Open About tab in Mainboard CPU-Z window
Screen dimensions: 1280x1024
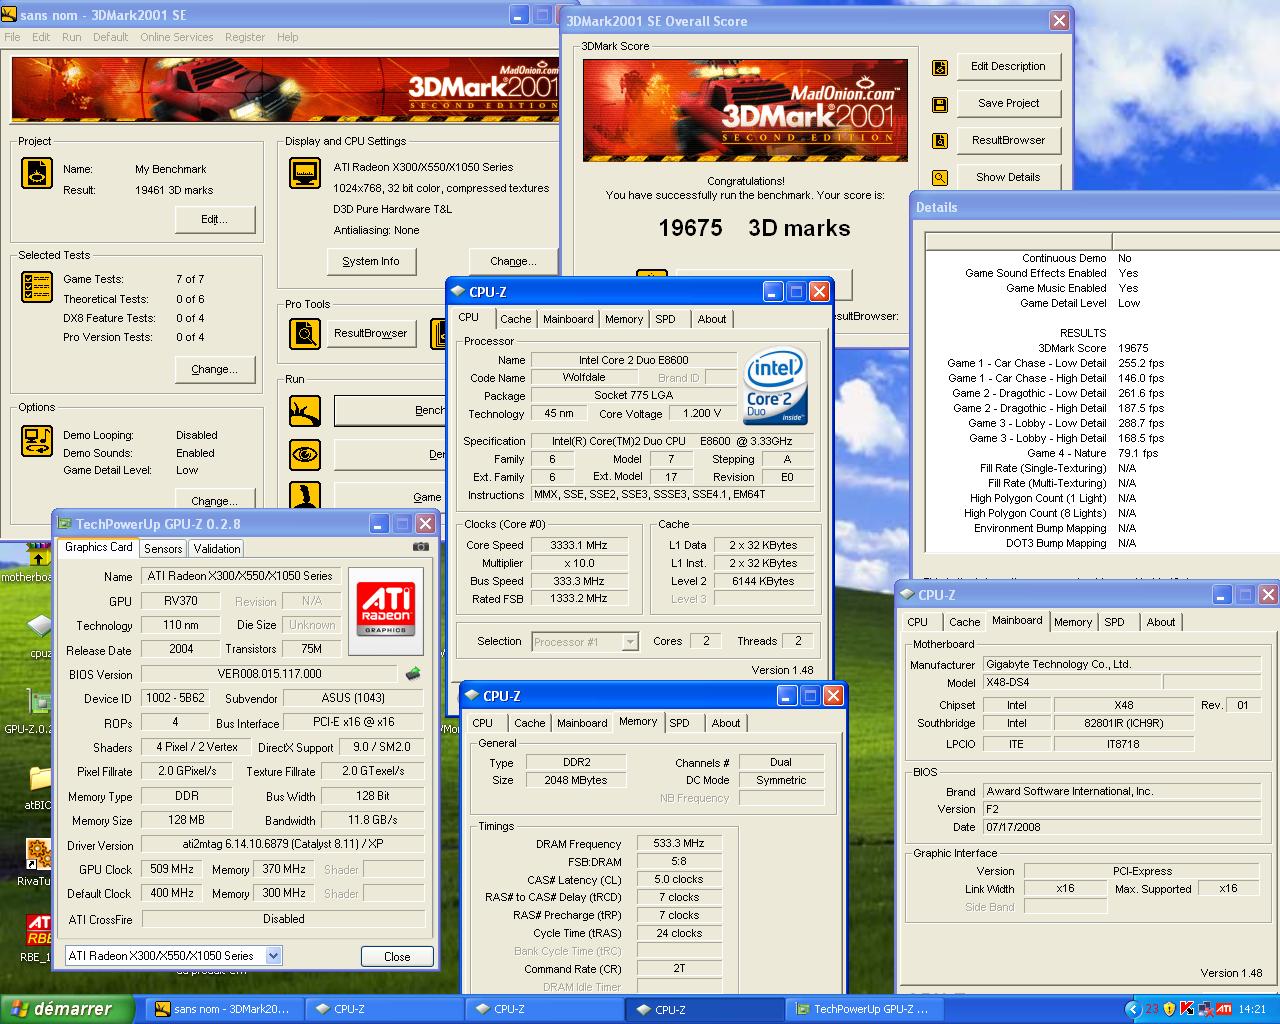coord(1161,622)
